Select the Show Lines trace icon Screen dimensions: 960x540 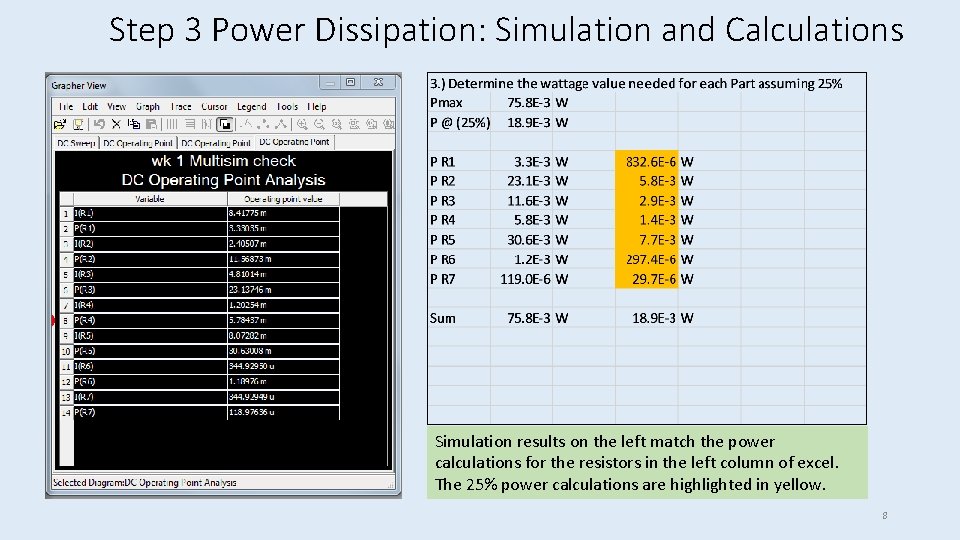coord(247,124)
